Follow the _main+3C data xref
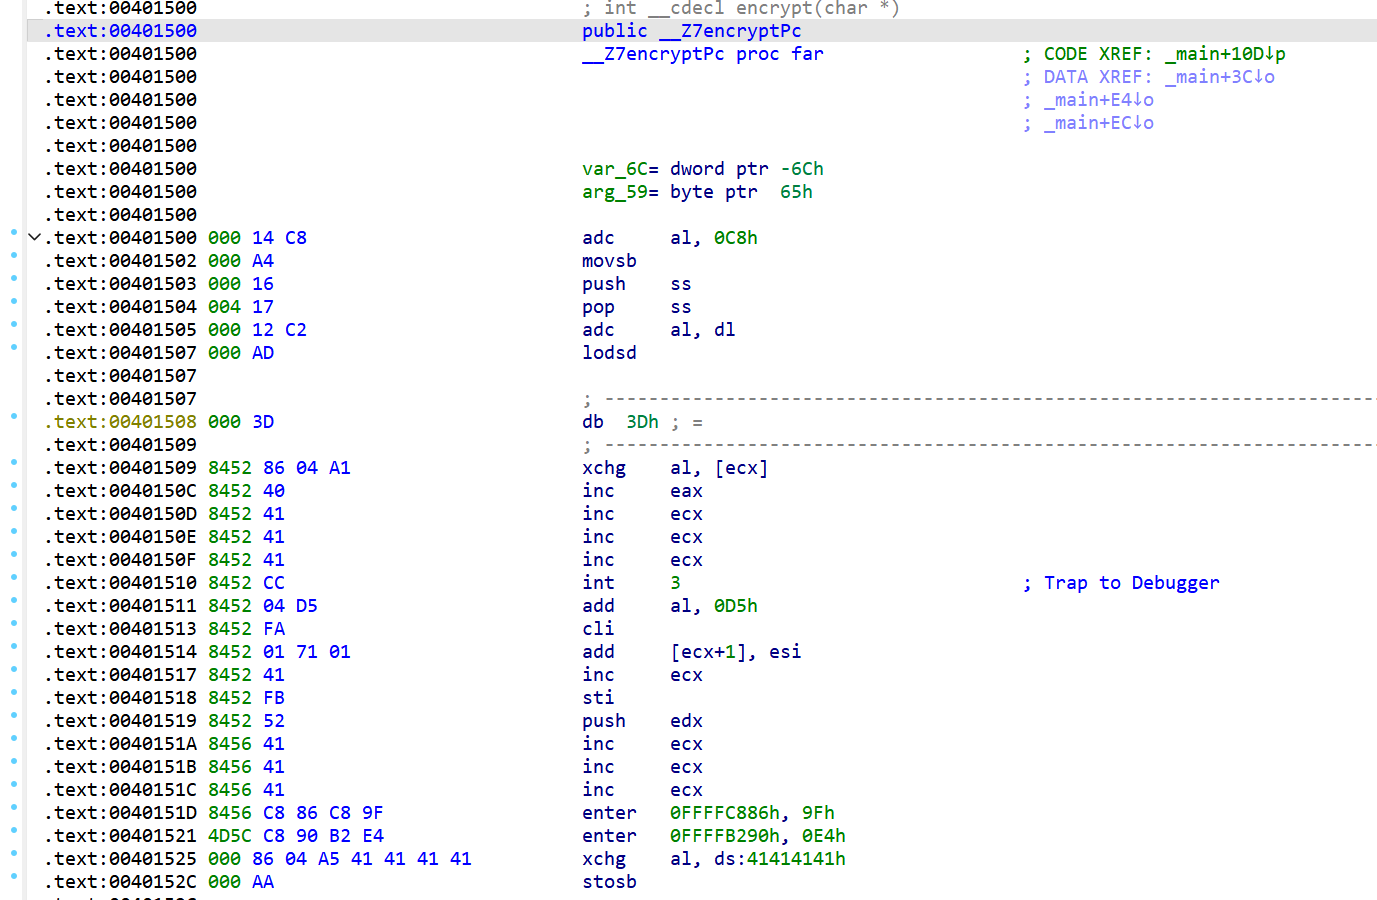 (x=1219, y=77)
